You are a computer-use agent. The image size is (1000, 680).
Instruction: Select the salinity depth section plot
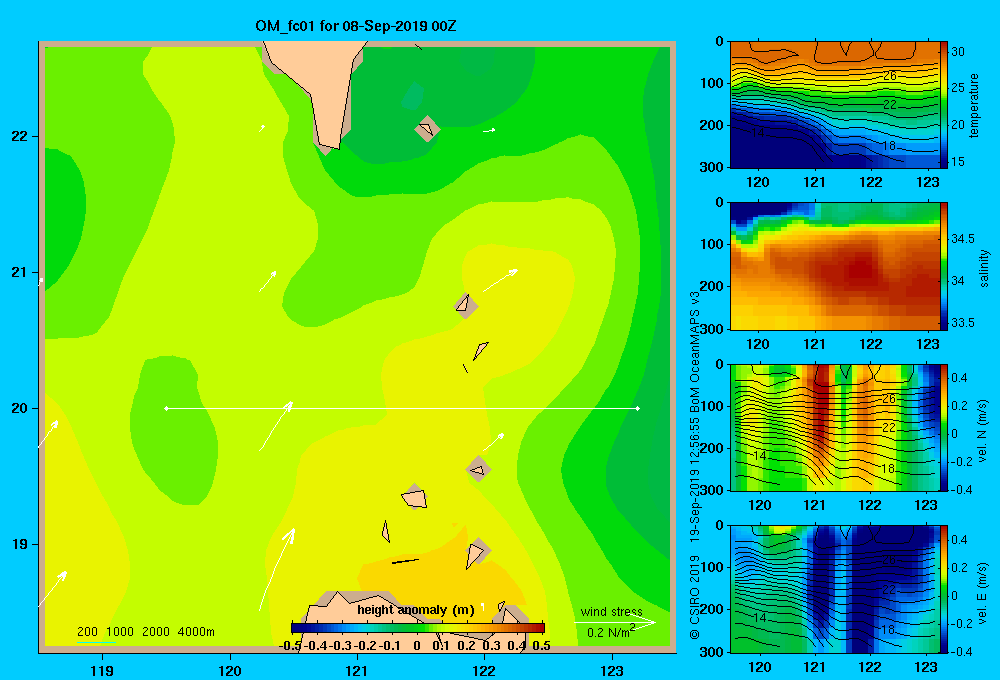click(834, 266)
